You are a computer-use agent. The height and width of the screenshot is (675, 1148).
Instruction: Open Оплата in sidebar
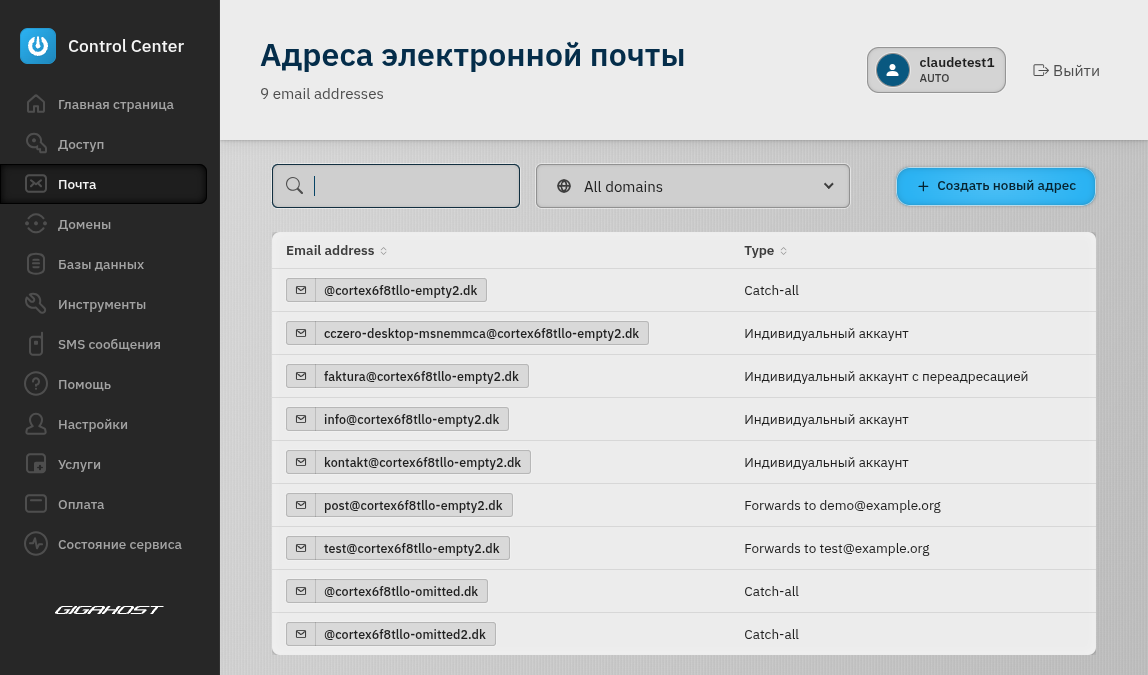coord(103,504)
